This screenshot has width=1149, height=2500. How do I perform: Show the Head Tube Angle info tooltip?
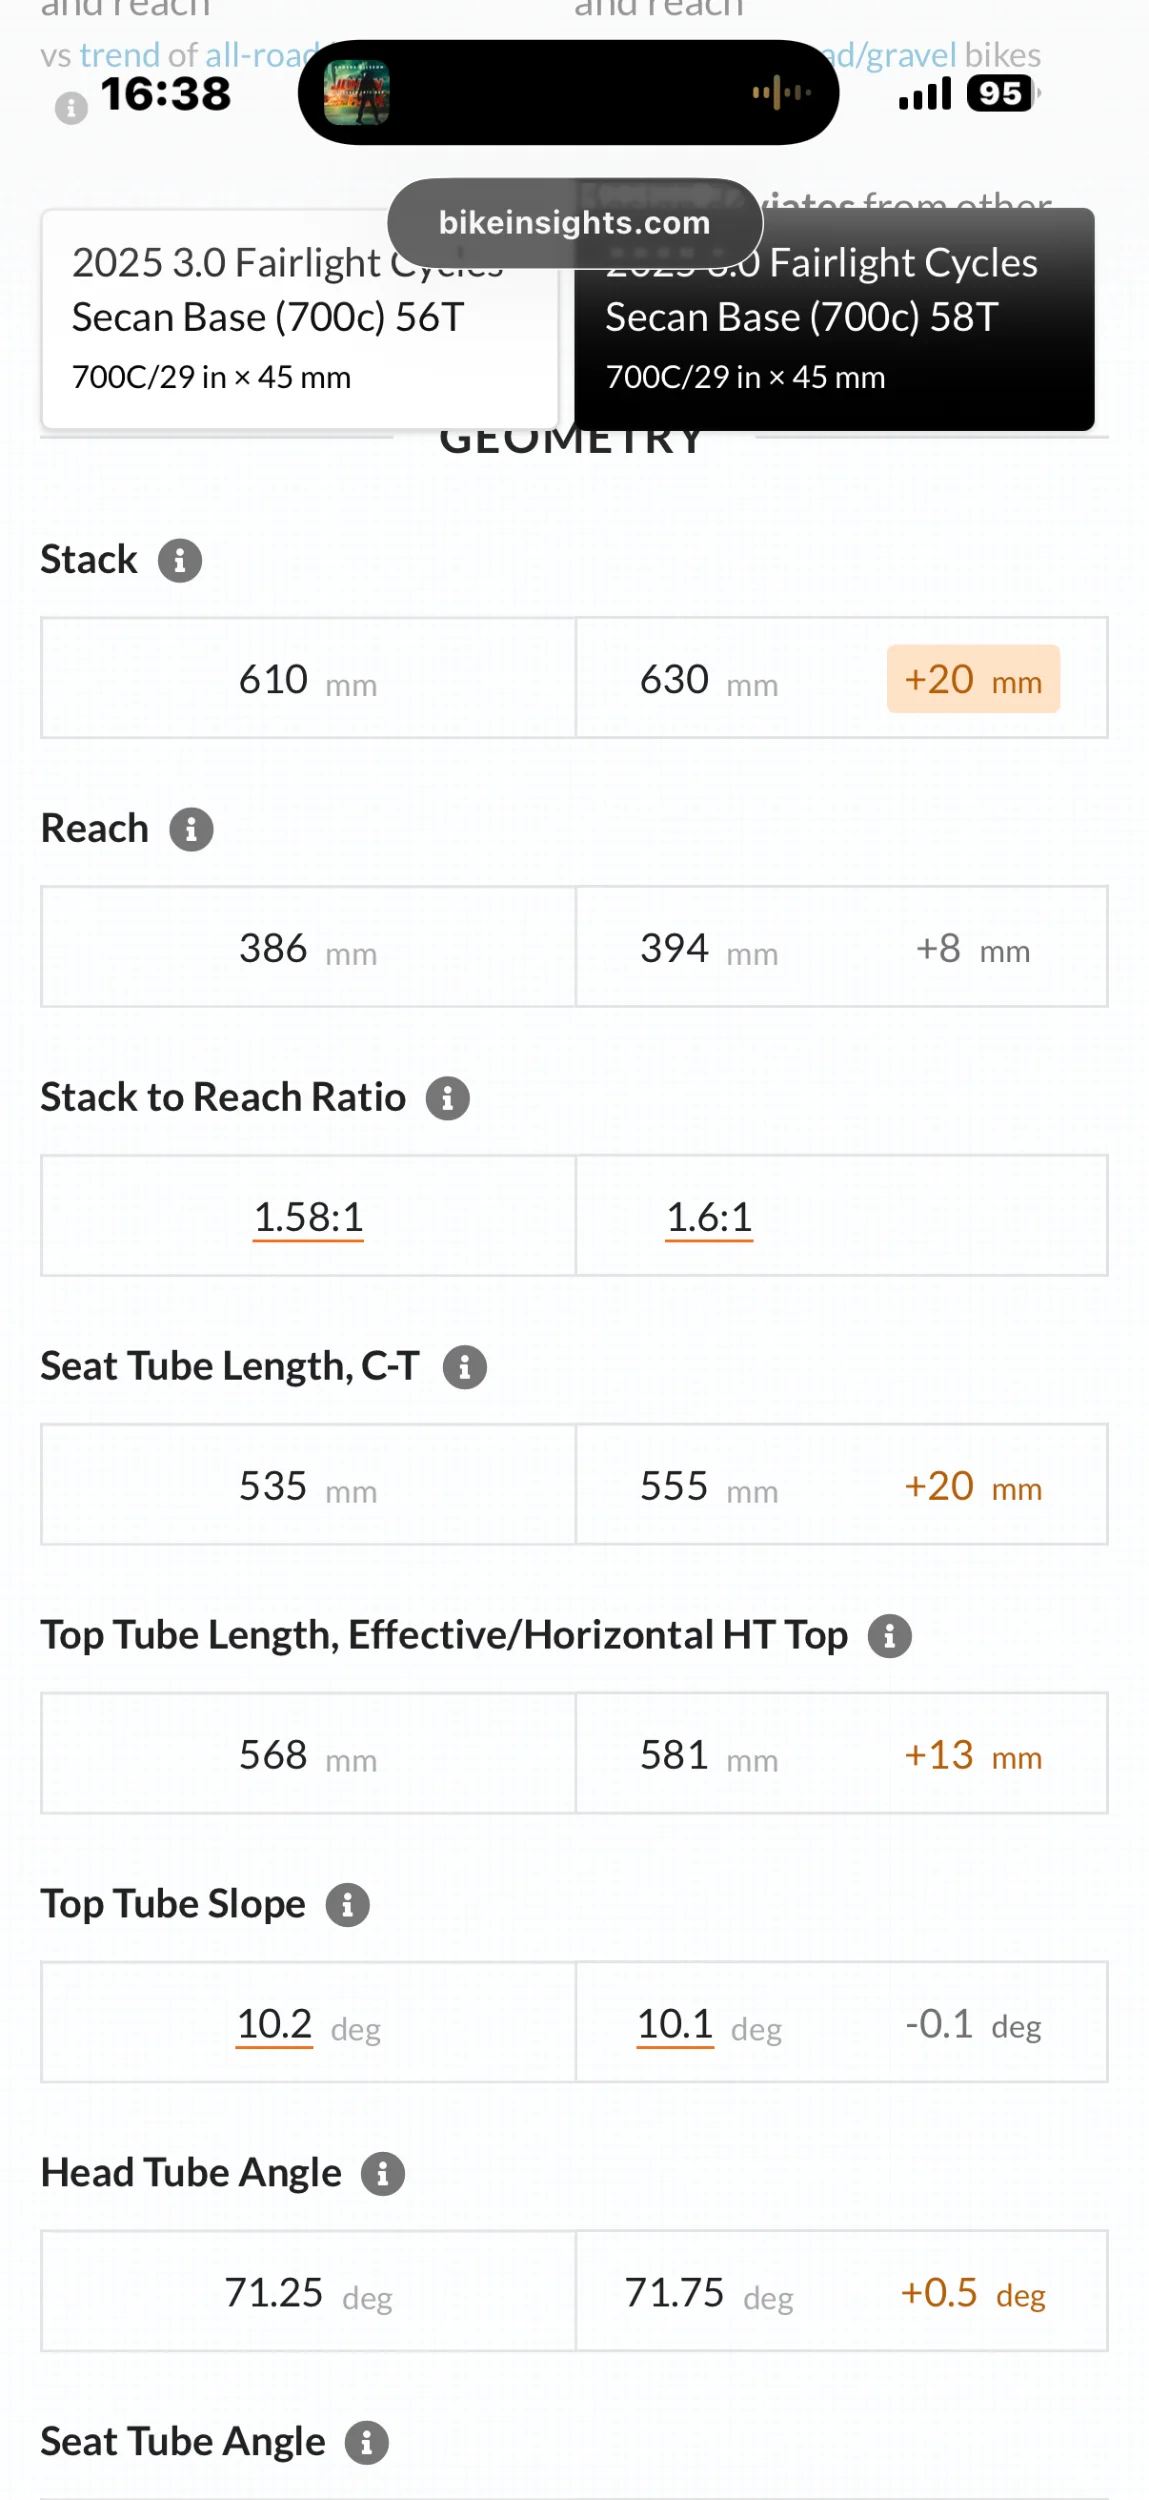coord(383,2174)
